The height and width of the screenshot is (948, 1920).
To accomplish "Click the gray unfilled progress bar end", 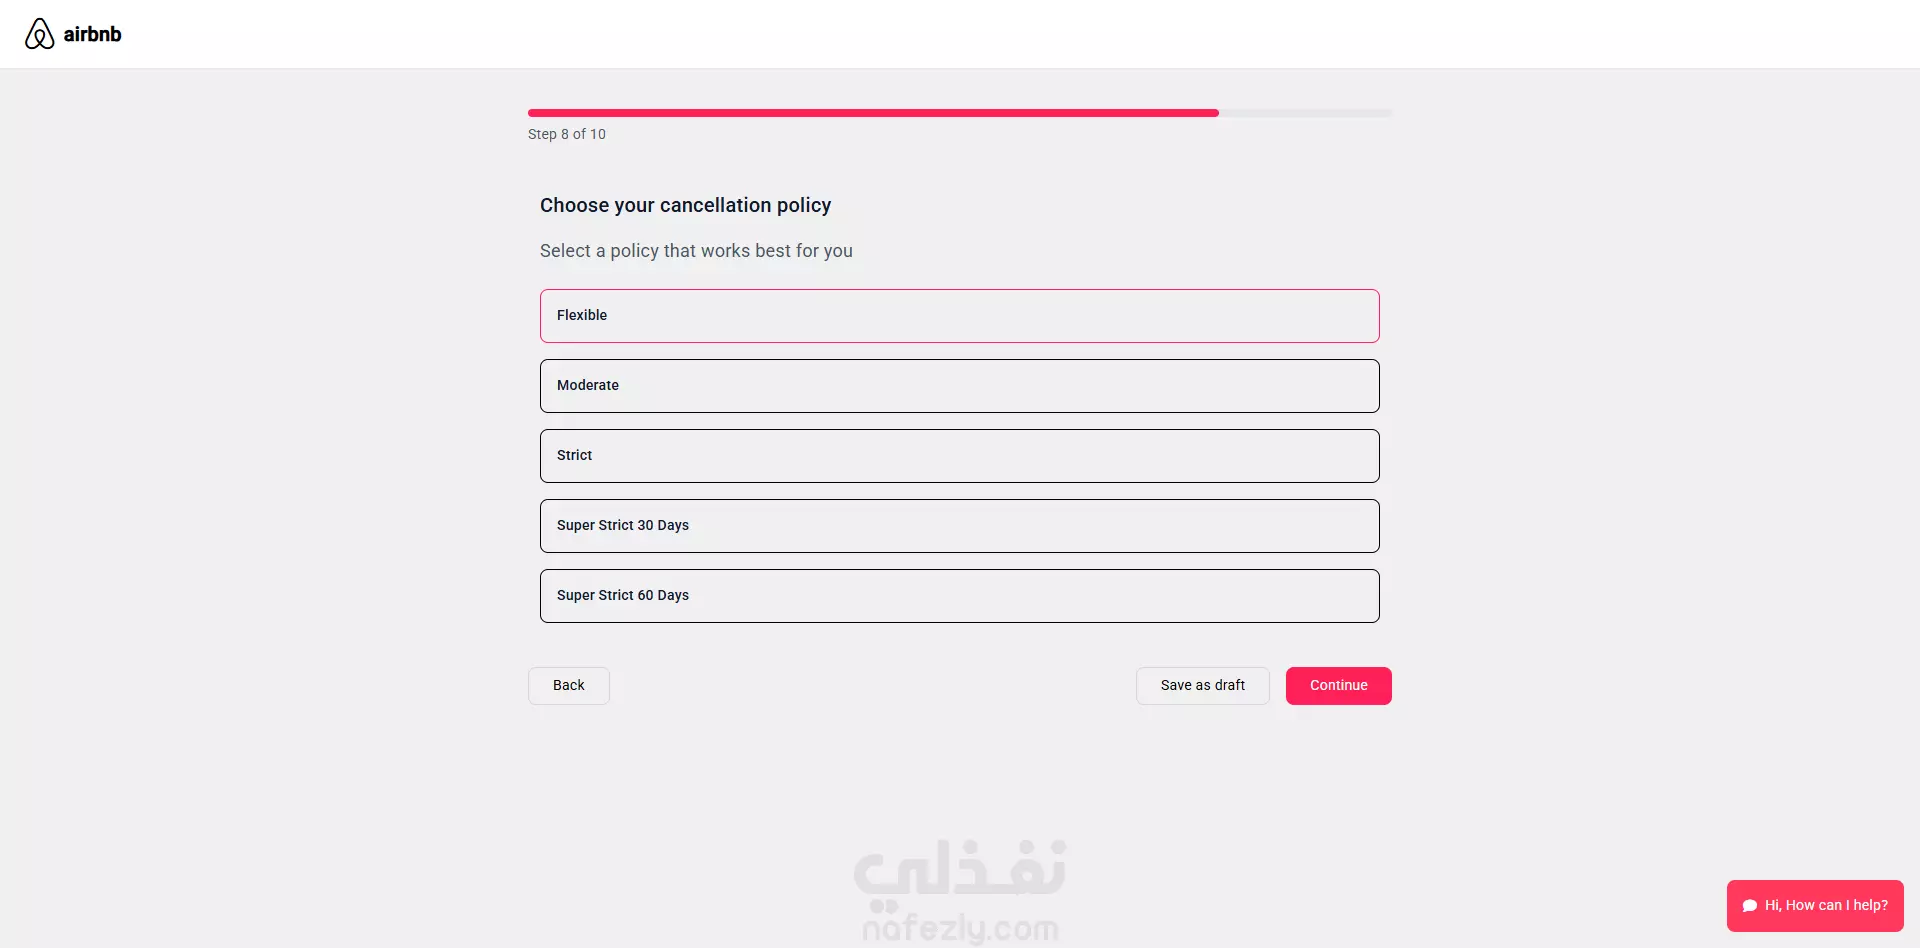I will tap(1305, 113).
